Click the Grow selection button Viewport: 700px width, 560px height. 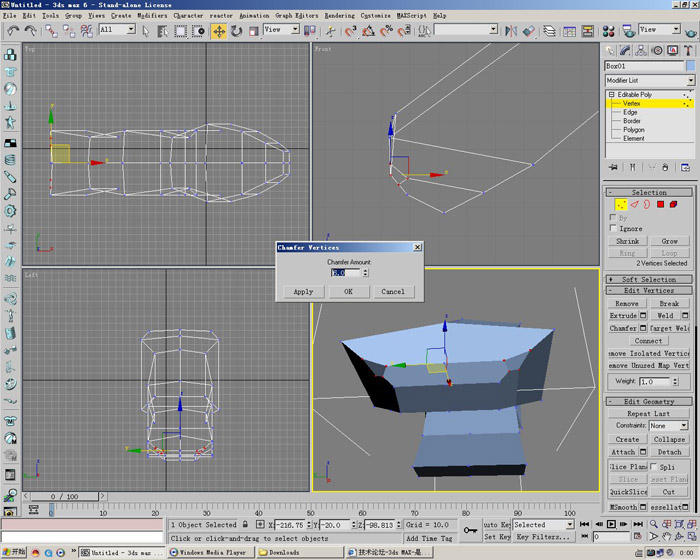tap(669, 241)
